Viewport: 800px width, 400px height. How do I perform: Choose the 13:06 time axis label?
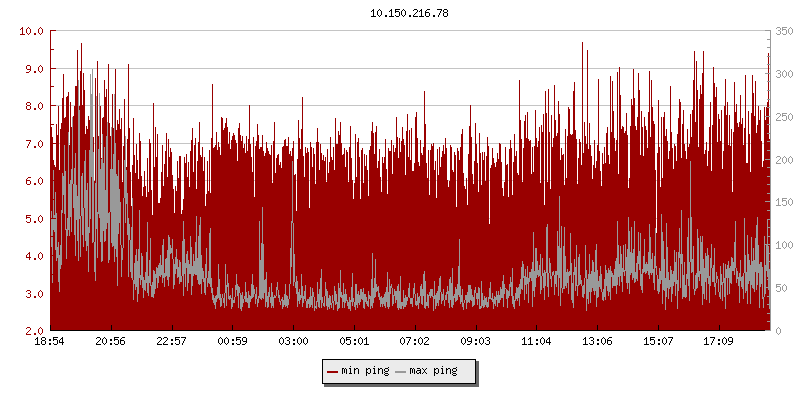point(597,341)
